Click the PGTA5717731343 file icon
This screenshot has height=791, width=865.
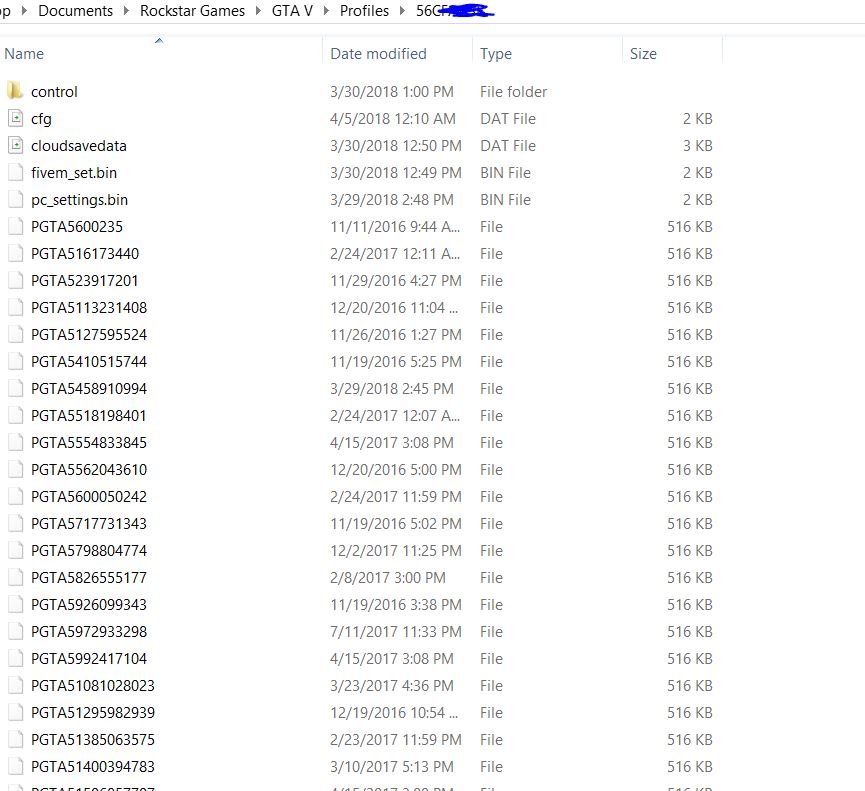pyautogui.click(x=16, y=523)
